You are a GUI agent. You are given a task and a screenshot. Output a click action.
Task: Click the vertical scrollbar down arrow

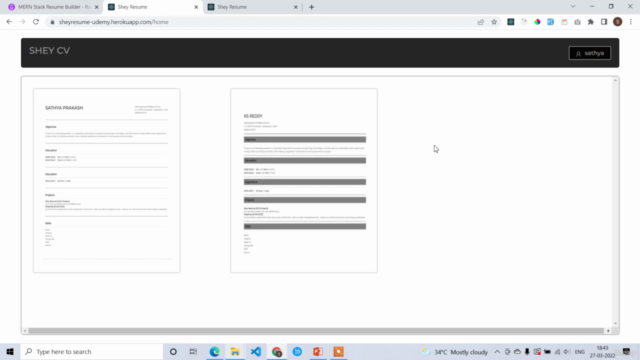tap(615, 323)
